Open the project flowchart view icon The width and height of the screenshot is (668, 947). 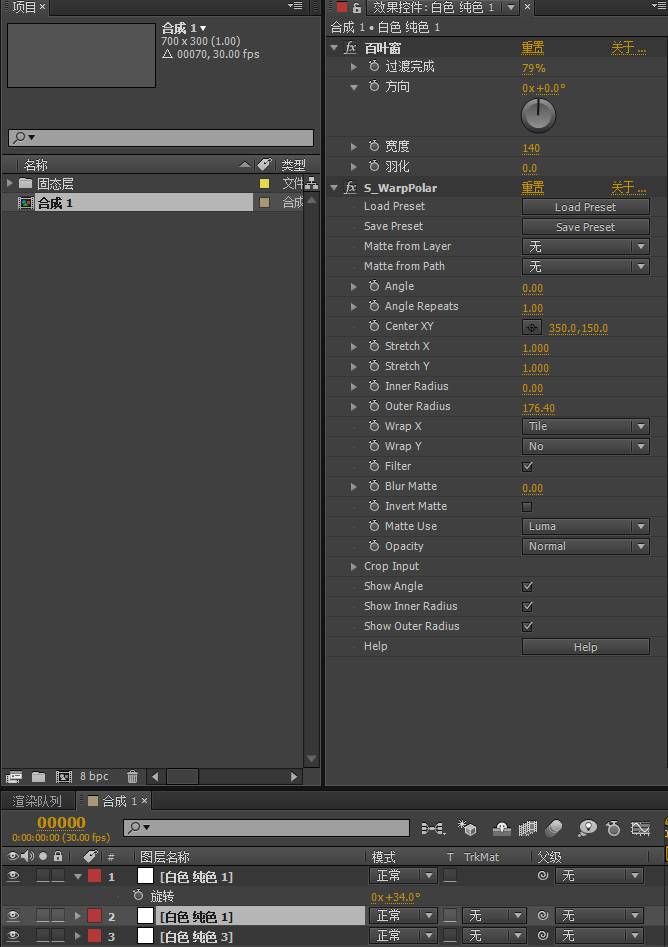(x=312, y=183)
